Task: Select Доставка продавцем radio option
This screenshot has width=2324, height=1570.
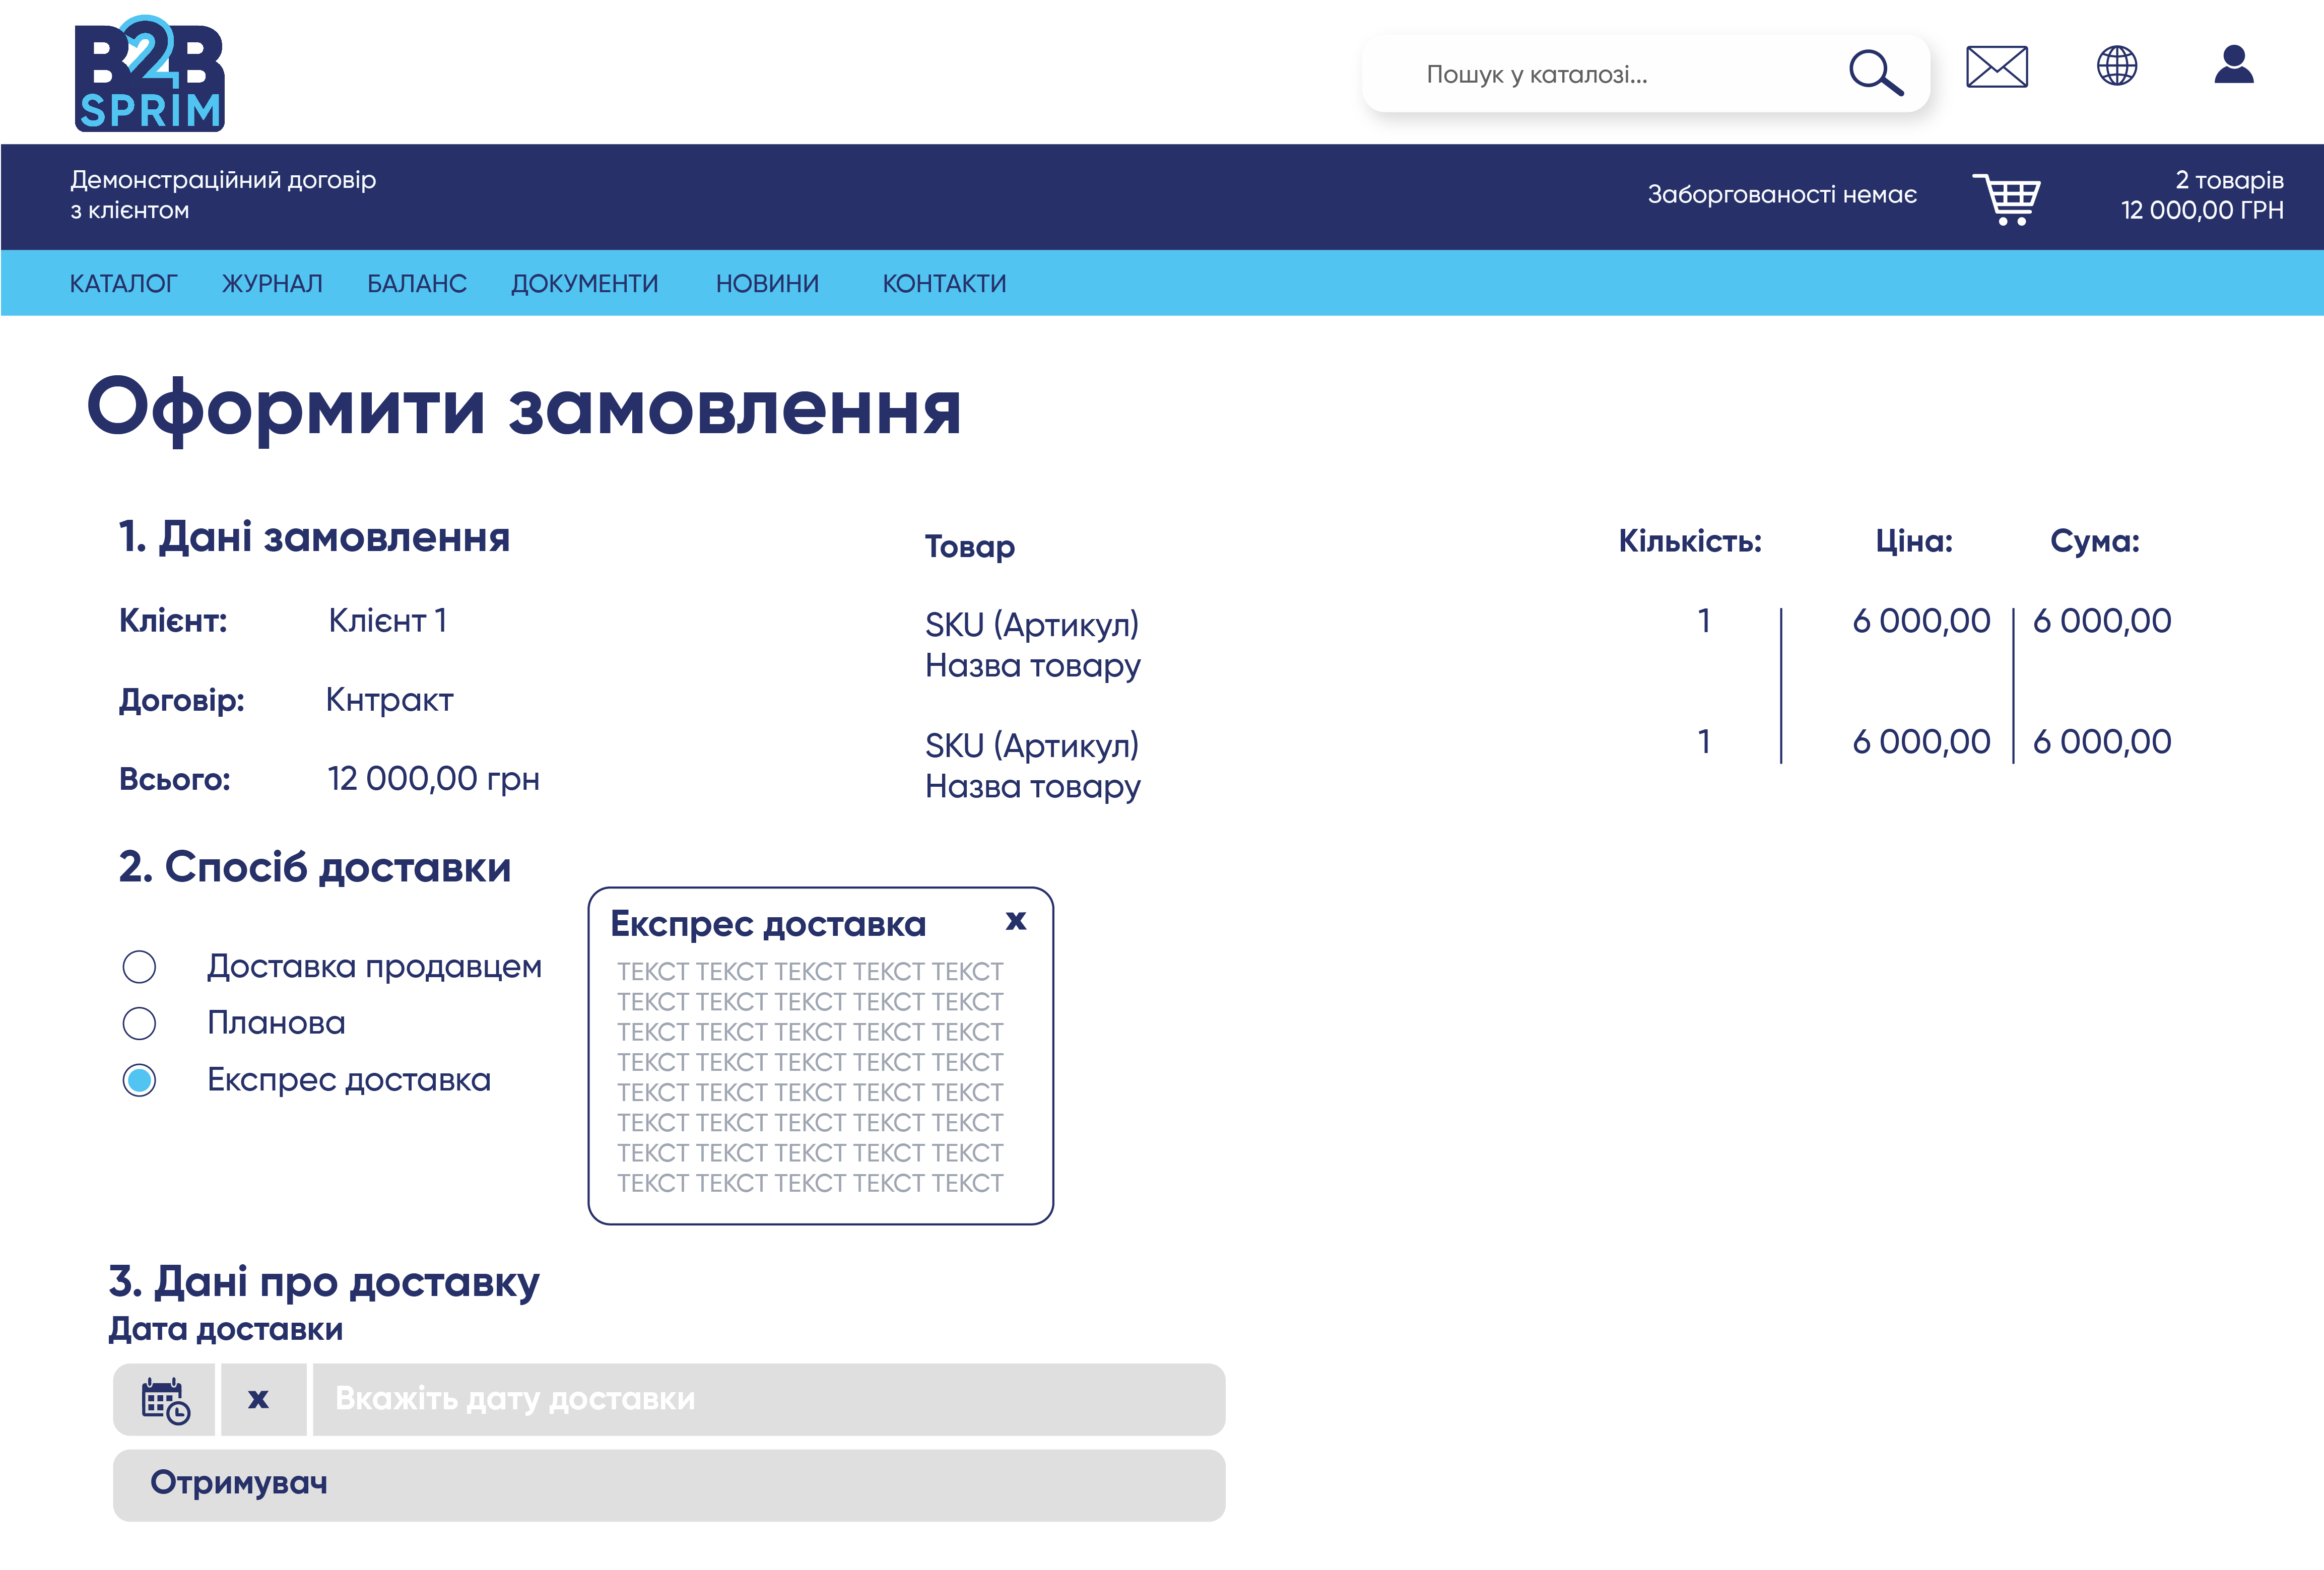Action: [x=139, y=966]
